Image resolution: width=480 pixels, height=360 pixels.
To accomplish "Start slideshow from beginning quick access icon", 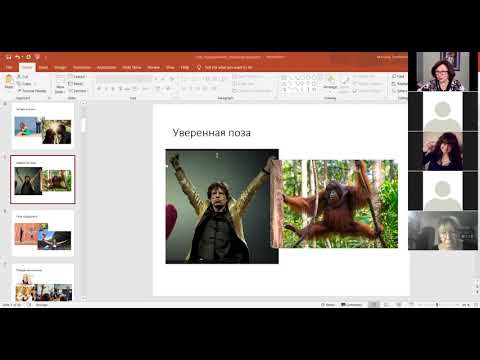I will 37,57.
